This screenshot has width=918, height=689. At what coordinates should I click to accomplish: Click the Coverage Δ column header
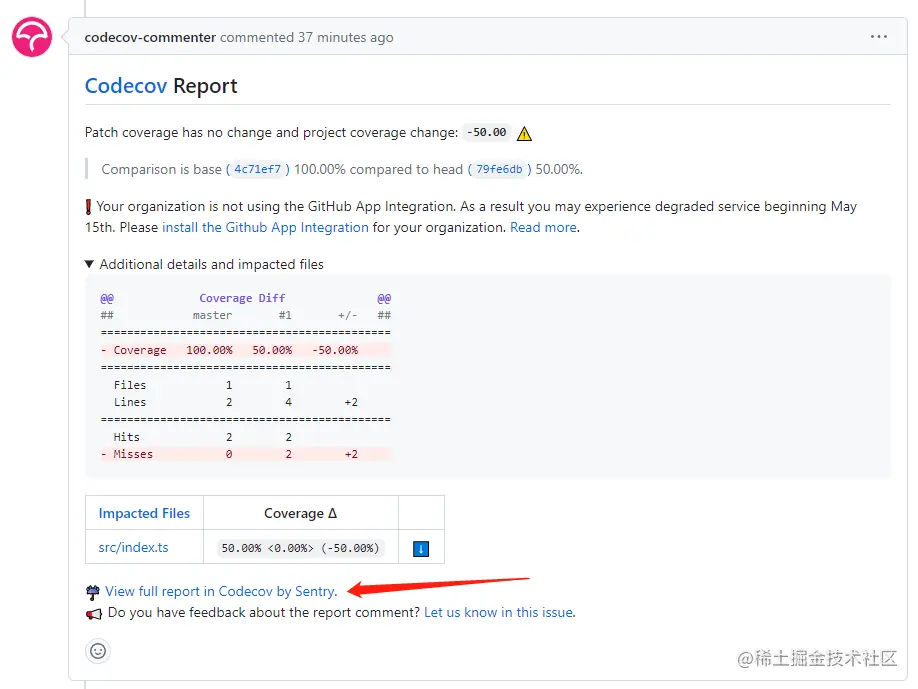(300, 513)
